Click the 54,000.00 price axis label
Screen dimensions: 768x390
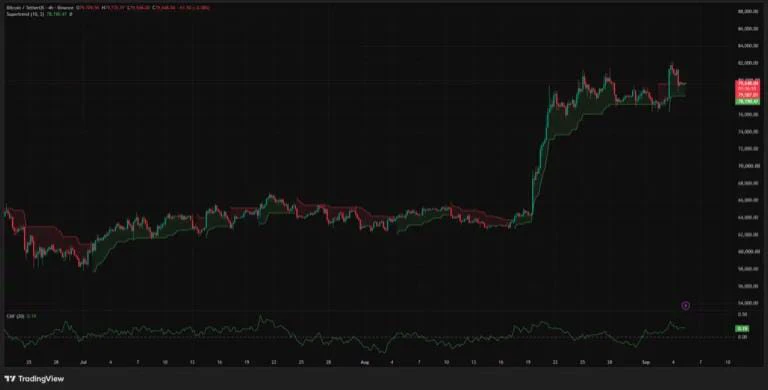coord(749,303)
